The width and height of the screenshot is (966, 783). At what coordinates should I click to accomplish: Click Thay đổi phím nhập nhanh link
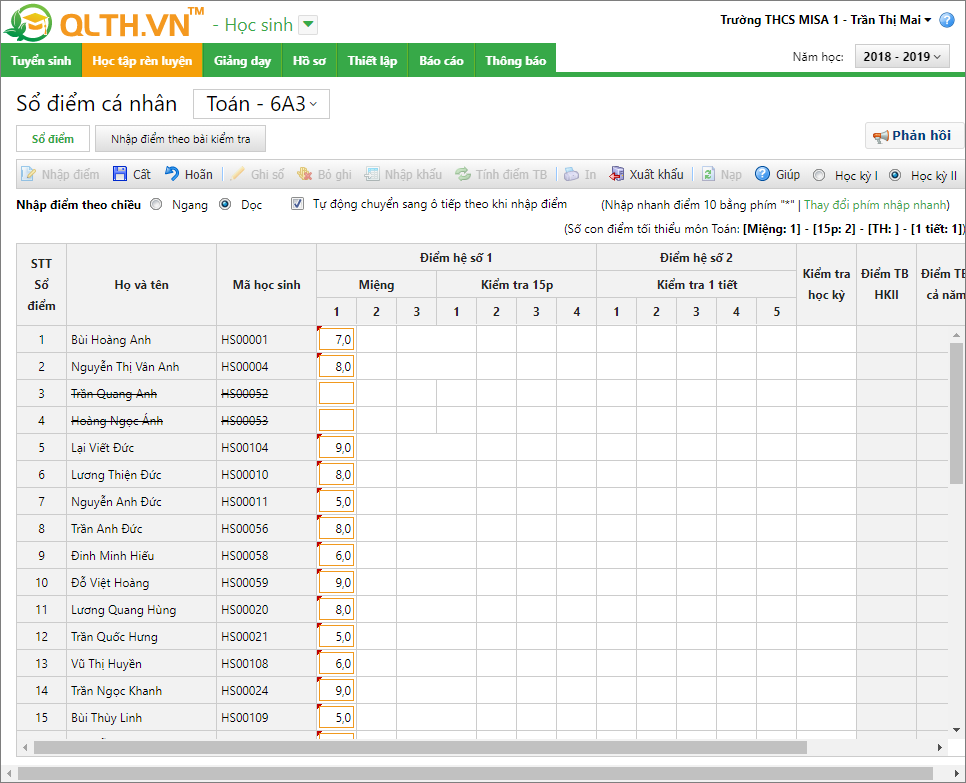[877, 204]
